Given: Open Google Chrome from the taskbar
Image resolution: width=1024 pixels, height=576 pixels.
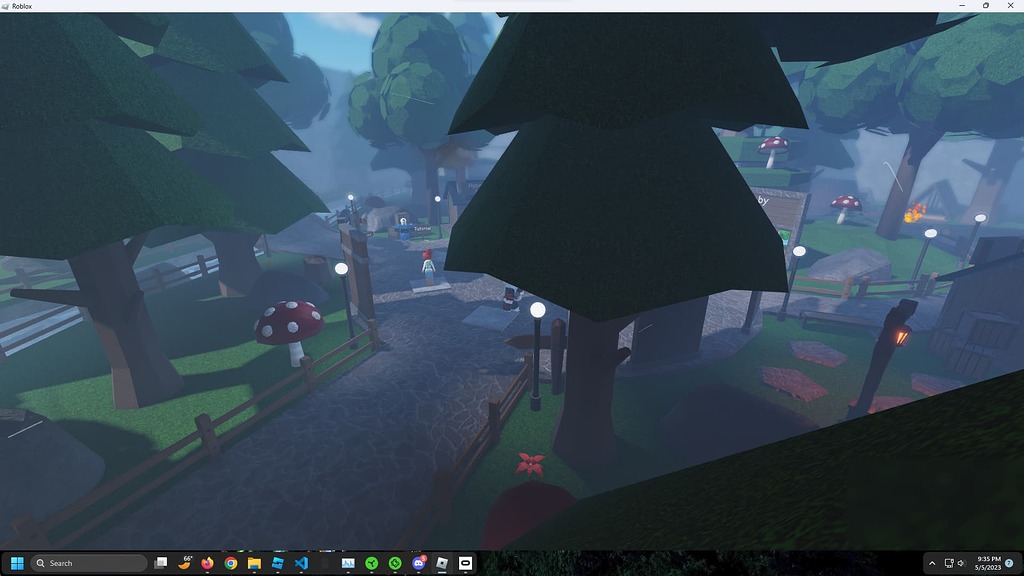Looking at the screenshot, I should tap(230, 563).
